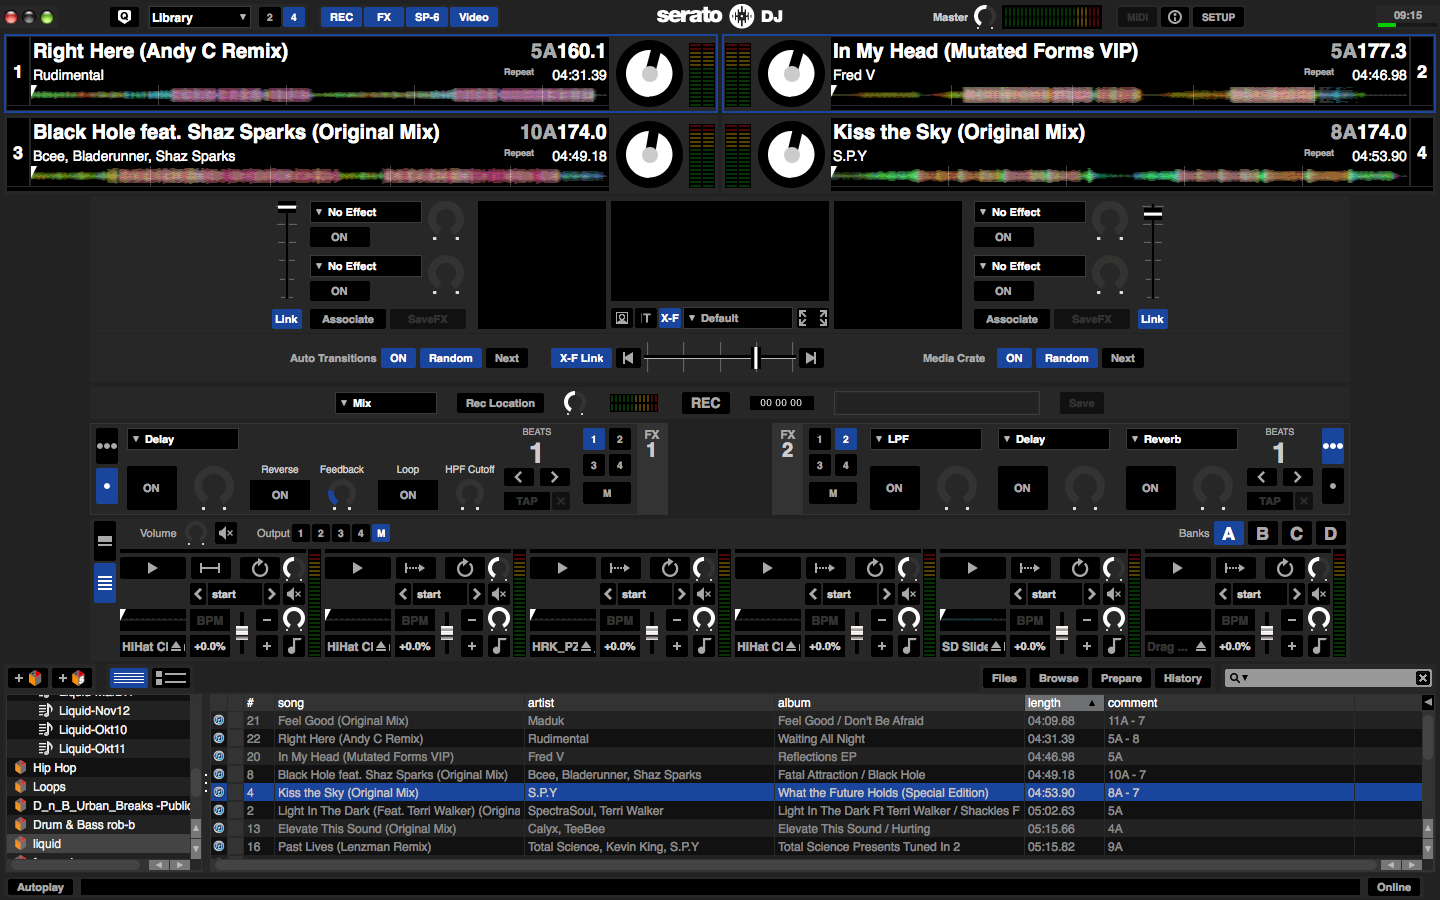Move the crossfader slider
This screenshot has height=900, width=1440.
tap(755, 357)
